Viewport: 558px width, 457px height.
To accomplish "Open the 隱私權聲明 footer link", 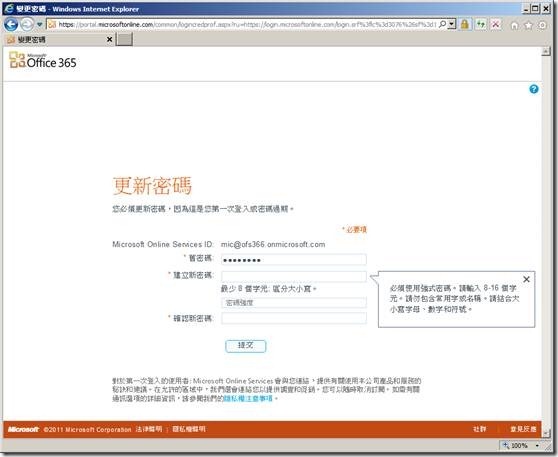I will (x=189, y=429).
